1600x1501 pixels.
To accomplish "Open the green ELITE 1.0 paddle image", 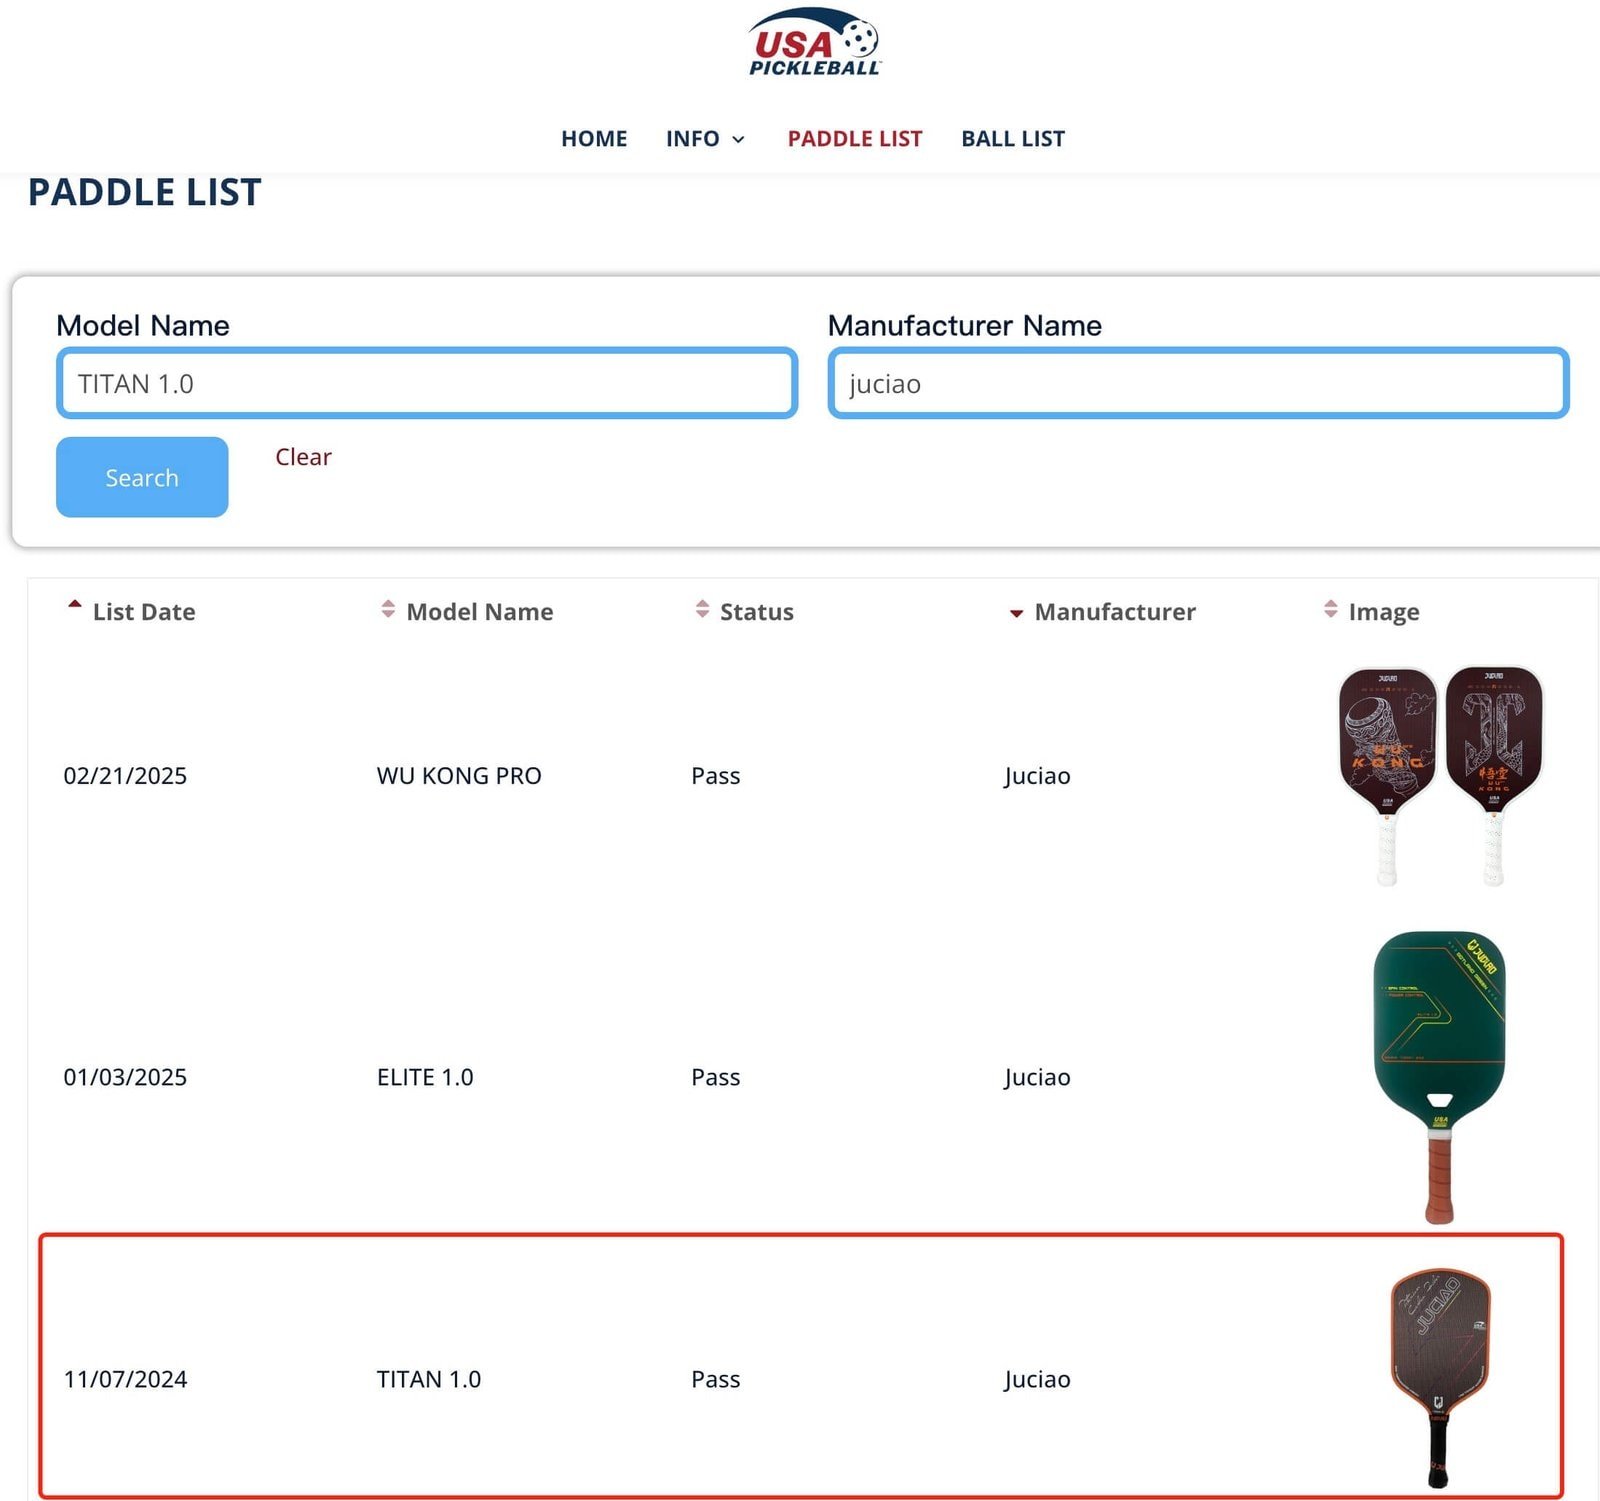I will click(x=1440, y=1077).
